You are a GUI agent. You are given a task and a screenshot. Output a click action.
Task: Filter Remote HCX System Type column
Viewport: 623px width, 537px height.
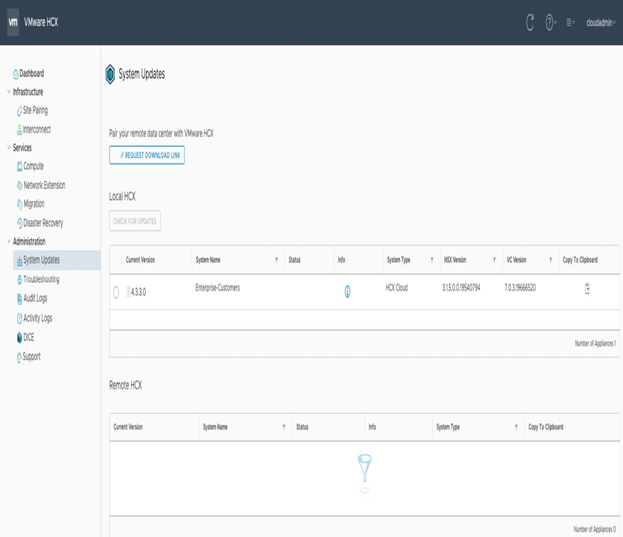pyautogui.click(x=516, y=427)
